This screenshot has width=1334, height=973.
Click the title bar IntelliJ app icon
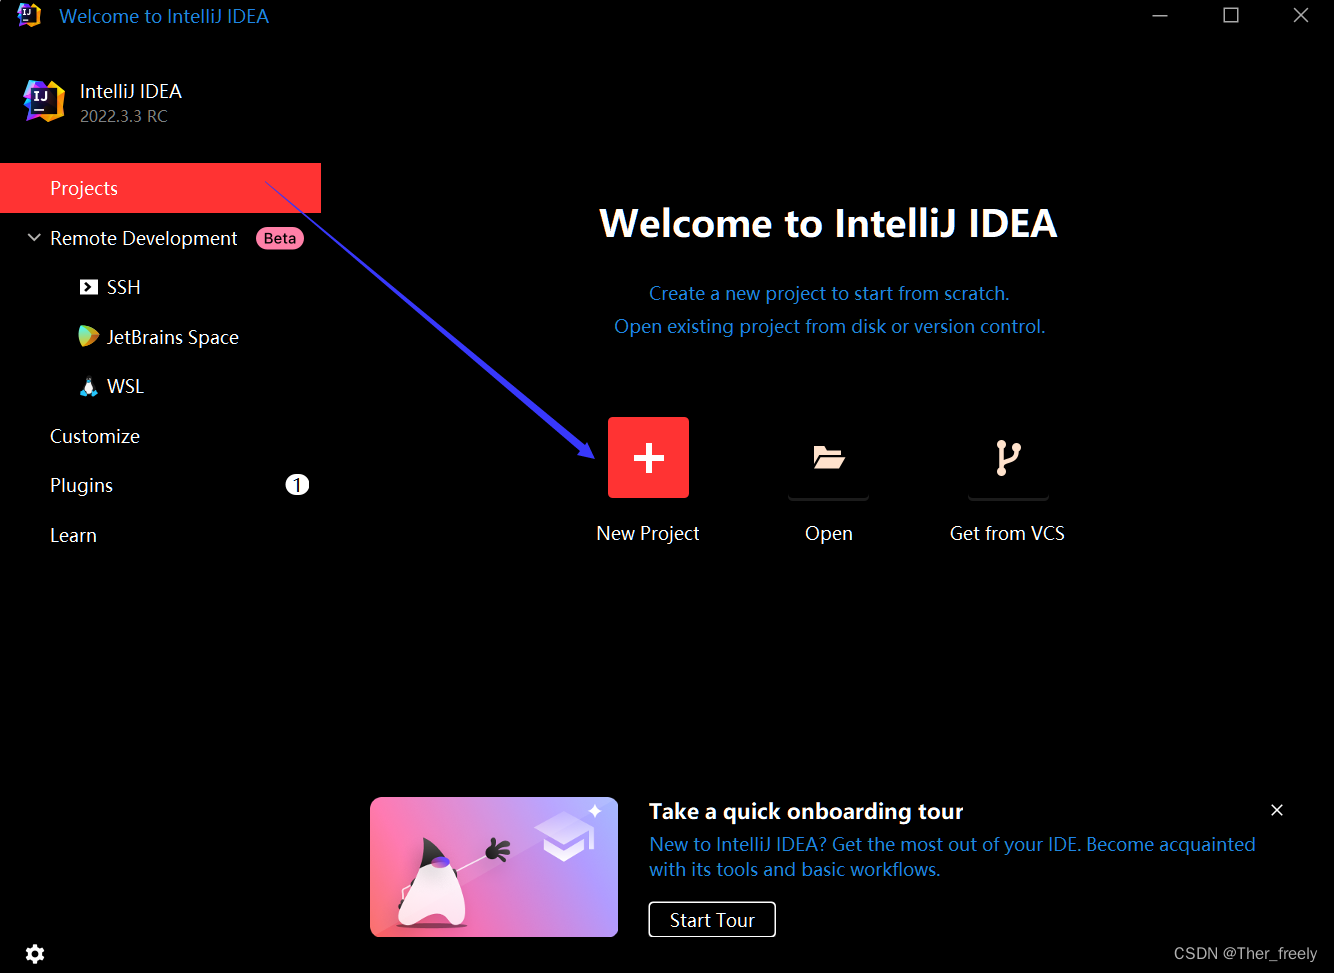29,16
